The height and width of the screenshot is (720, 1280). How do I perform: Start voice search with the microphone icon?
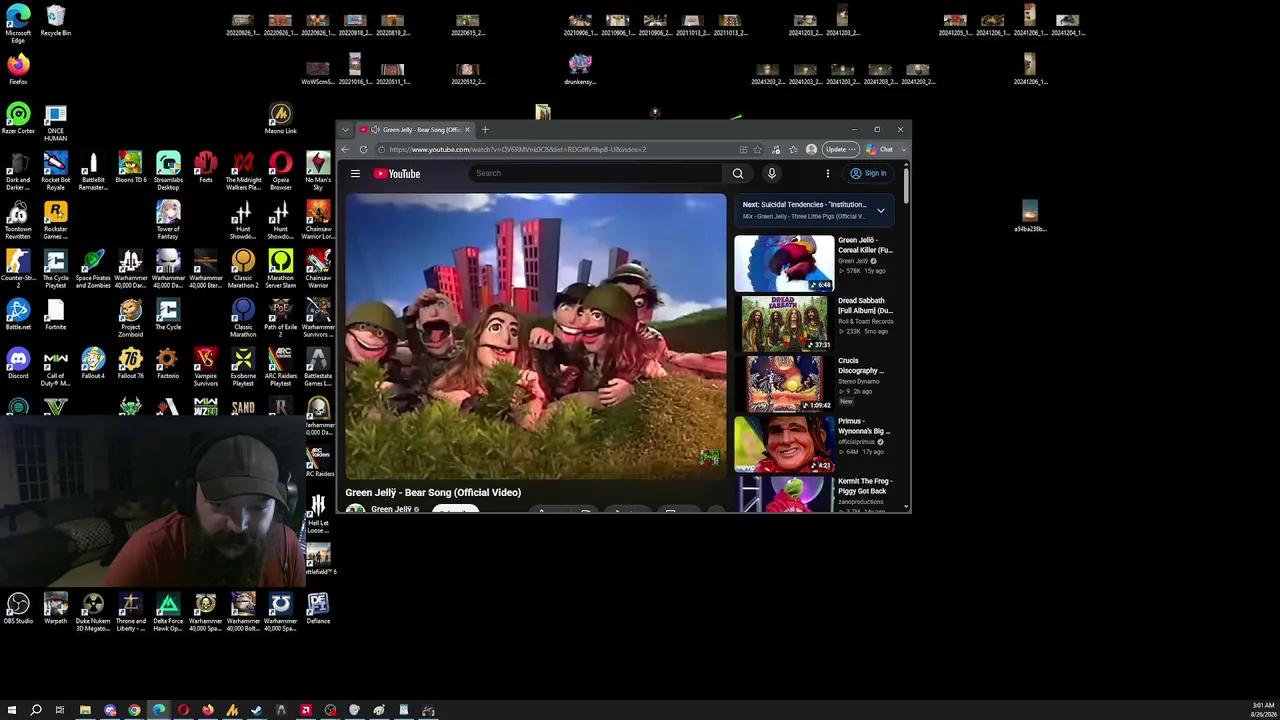771,174
